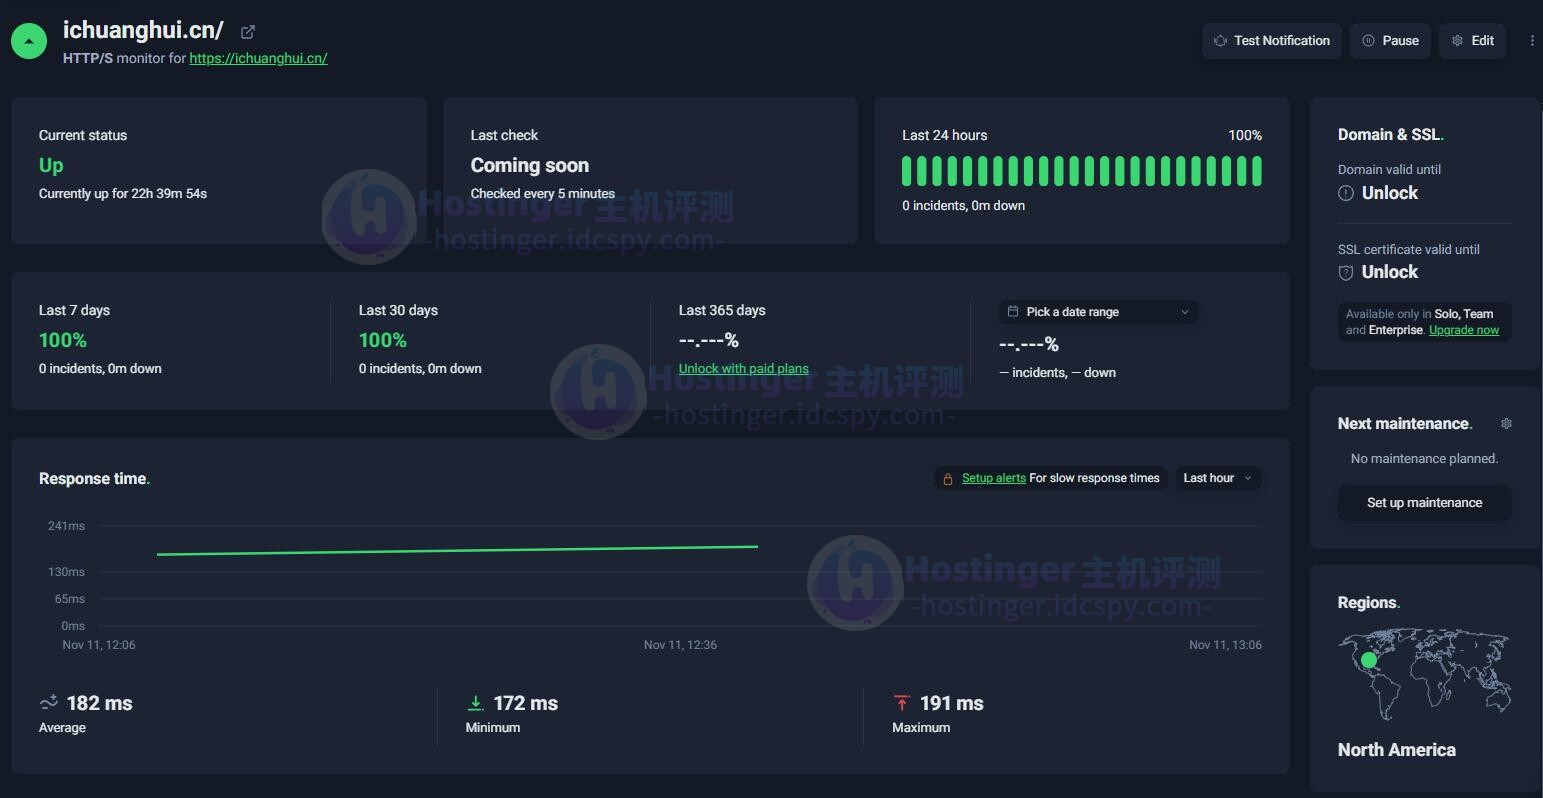Click the Test Notification button
Screen dimensions: 1543x798
[x=1271, y=41]
